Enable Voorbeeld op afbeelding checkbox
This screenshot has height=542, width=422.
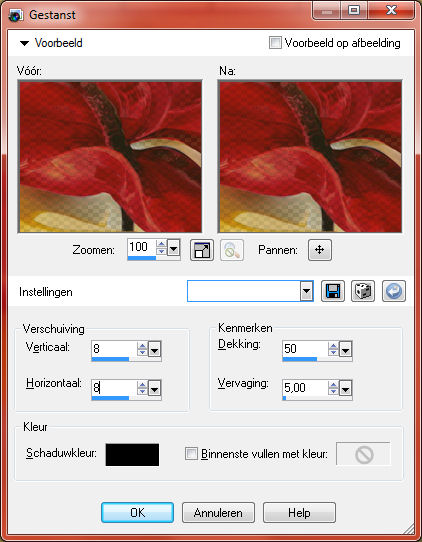(x=275, y=43)
